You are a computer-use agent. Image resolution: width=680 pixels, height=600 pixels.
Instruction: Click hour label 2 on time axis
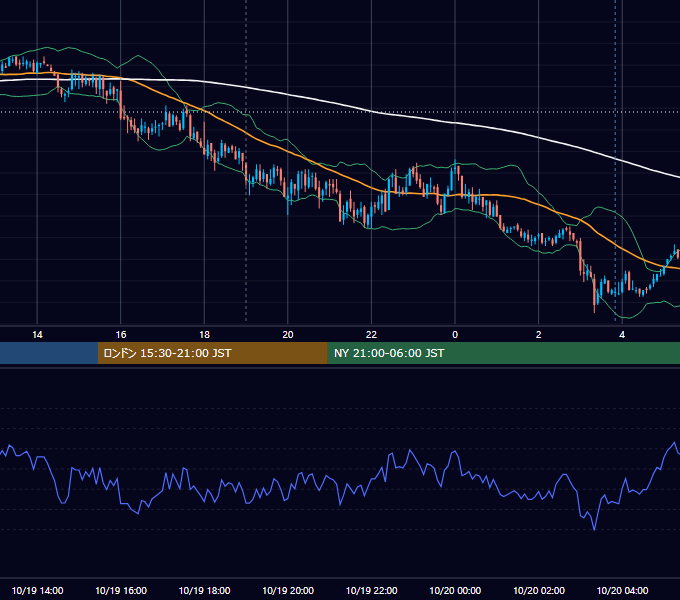pyautogui.click(x=538, y=335)
